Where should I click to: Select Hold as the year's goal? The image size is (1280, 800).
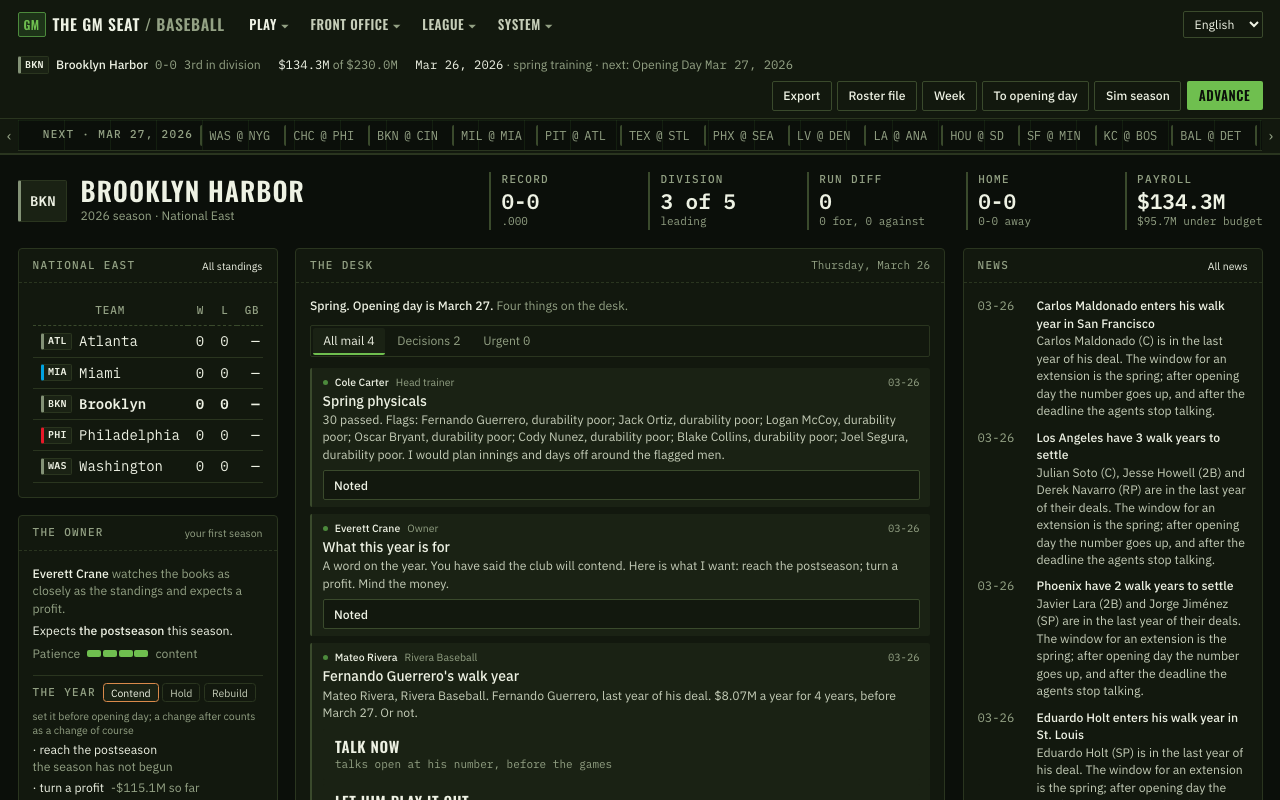(181, 693)
